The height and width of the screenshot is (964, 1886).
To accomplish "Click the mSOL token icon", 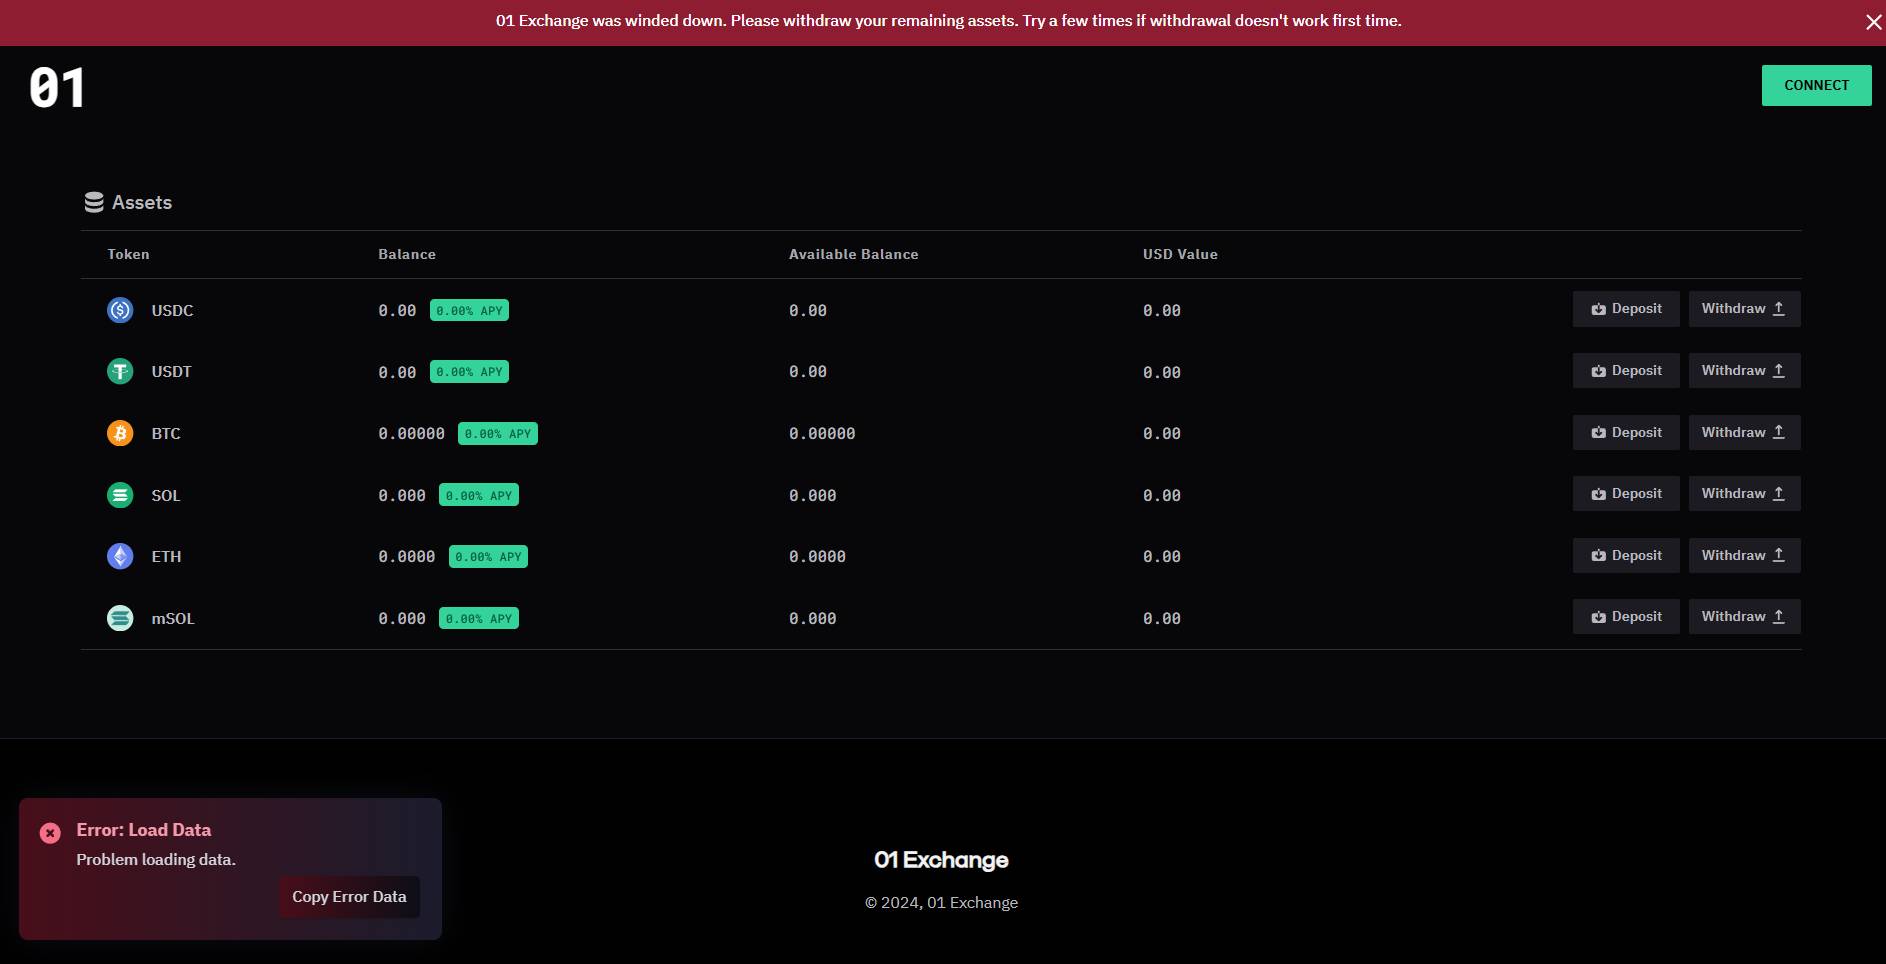I will (120, 618).
